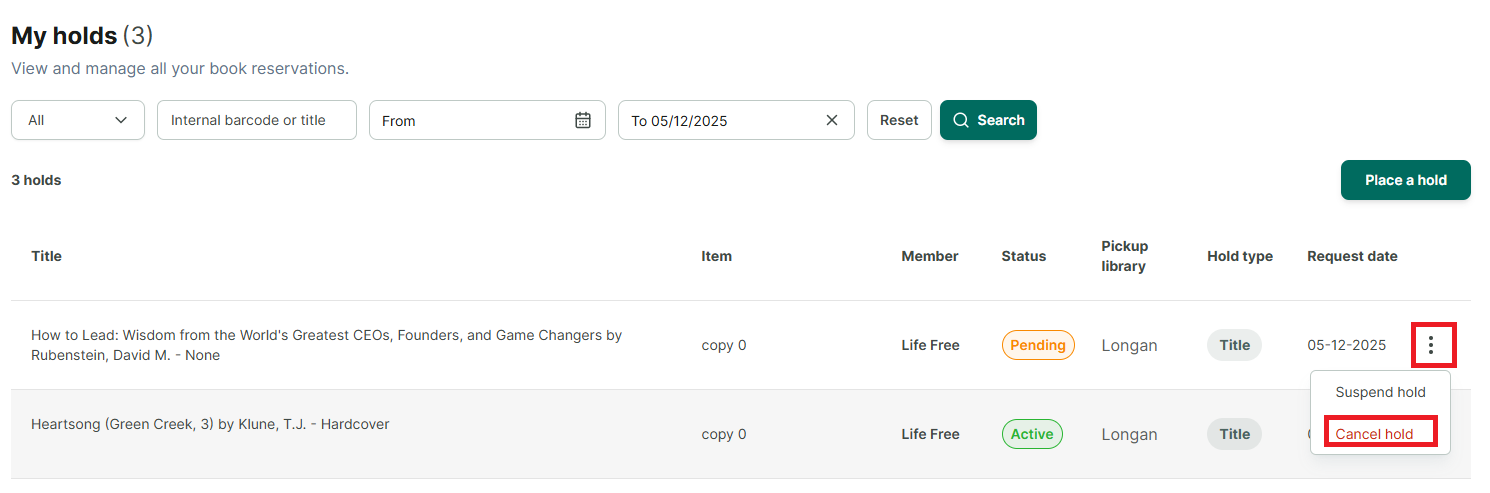Click the Reset button
1490x493 pixels.
[x=899, y=120]
